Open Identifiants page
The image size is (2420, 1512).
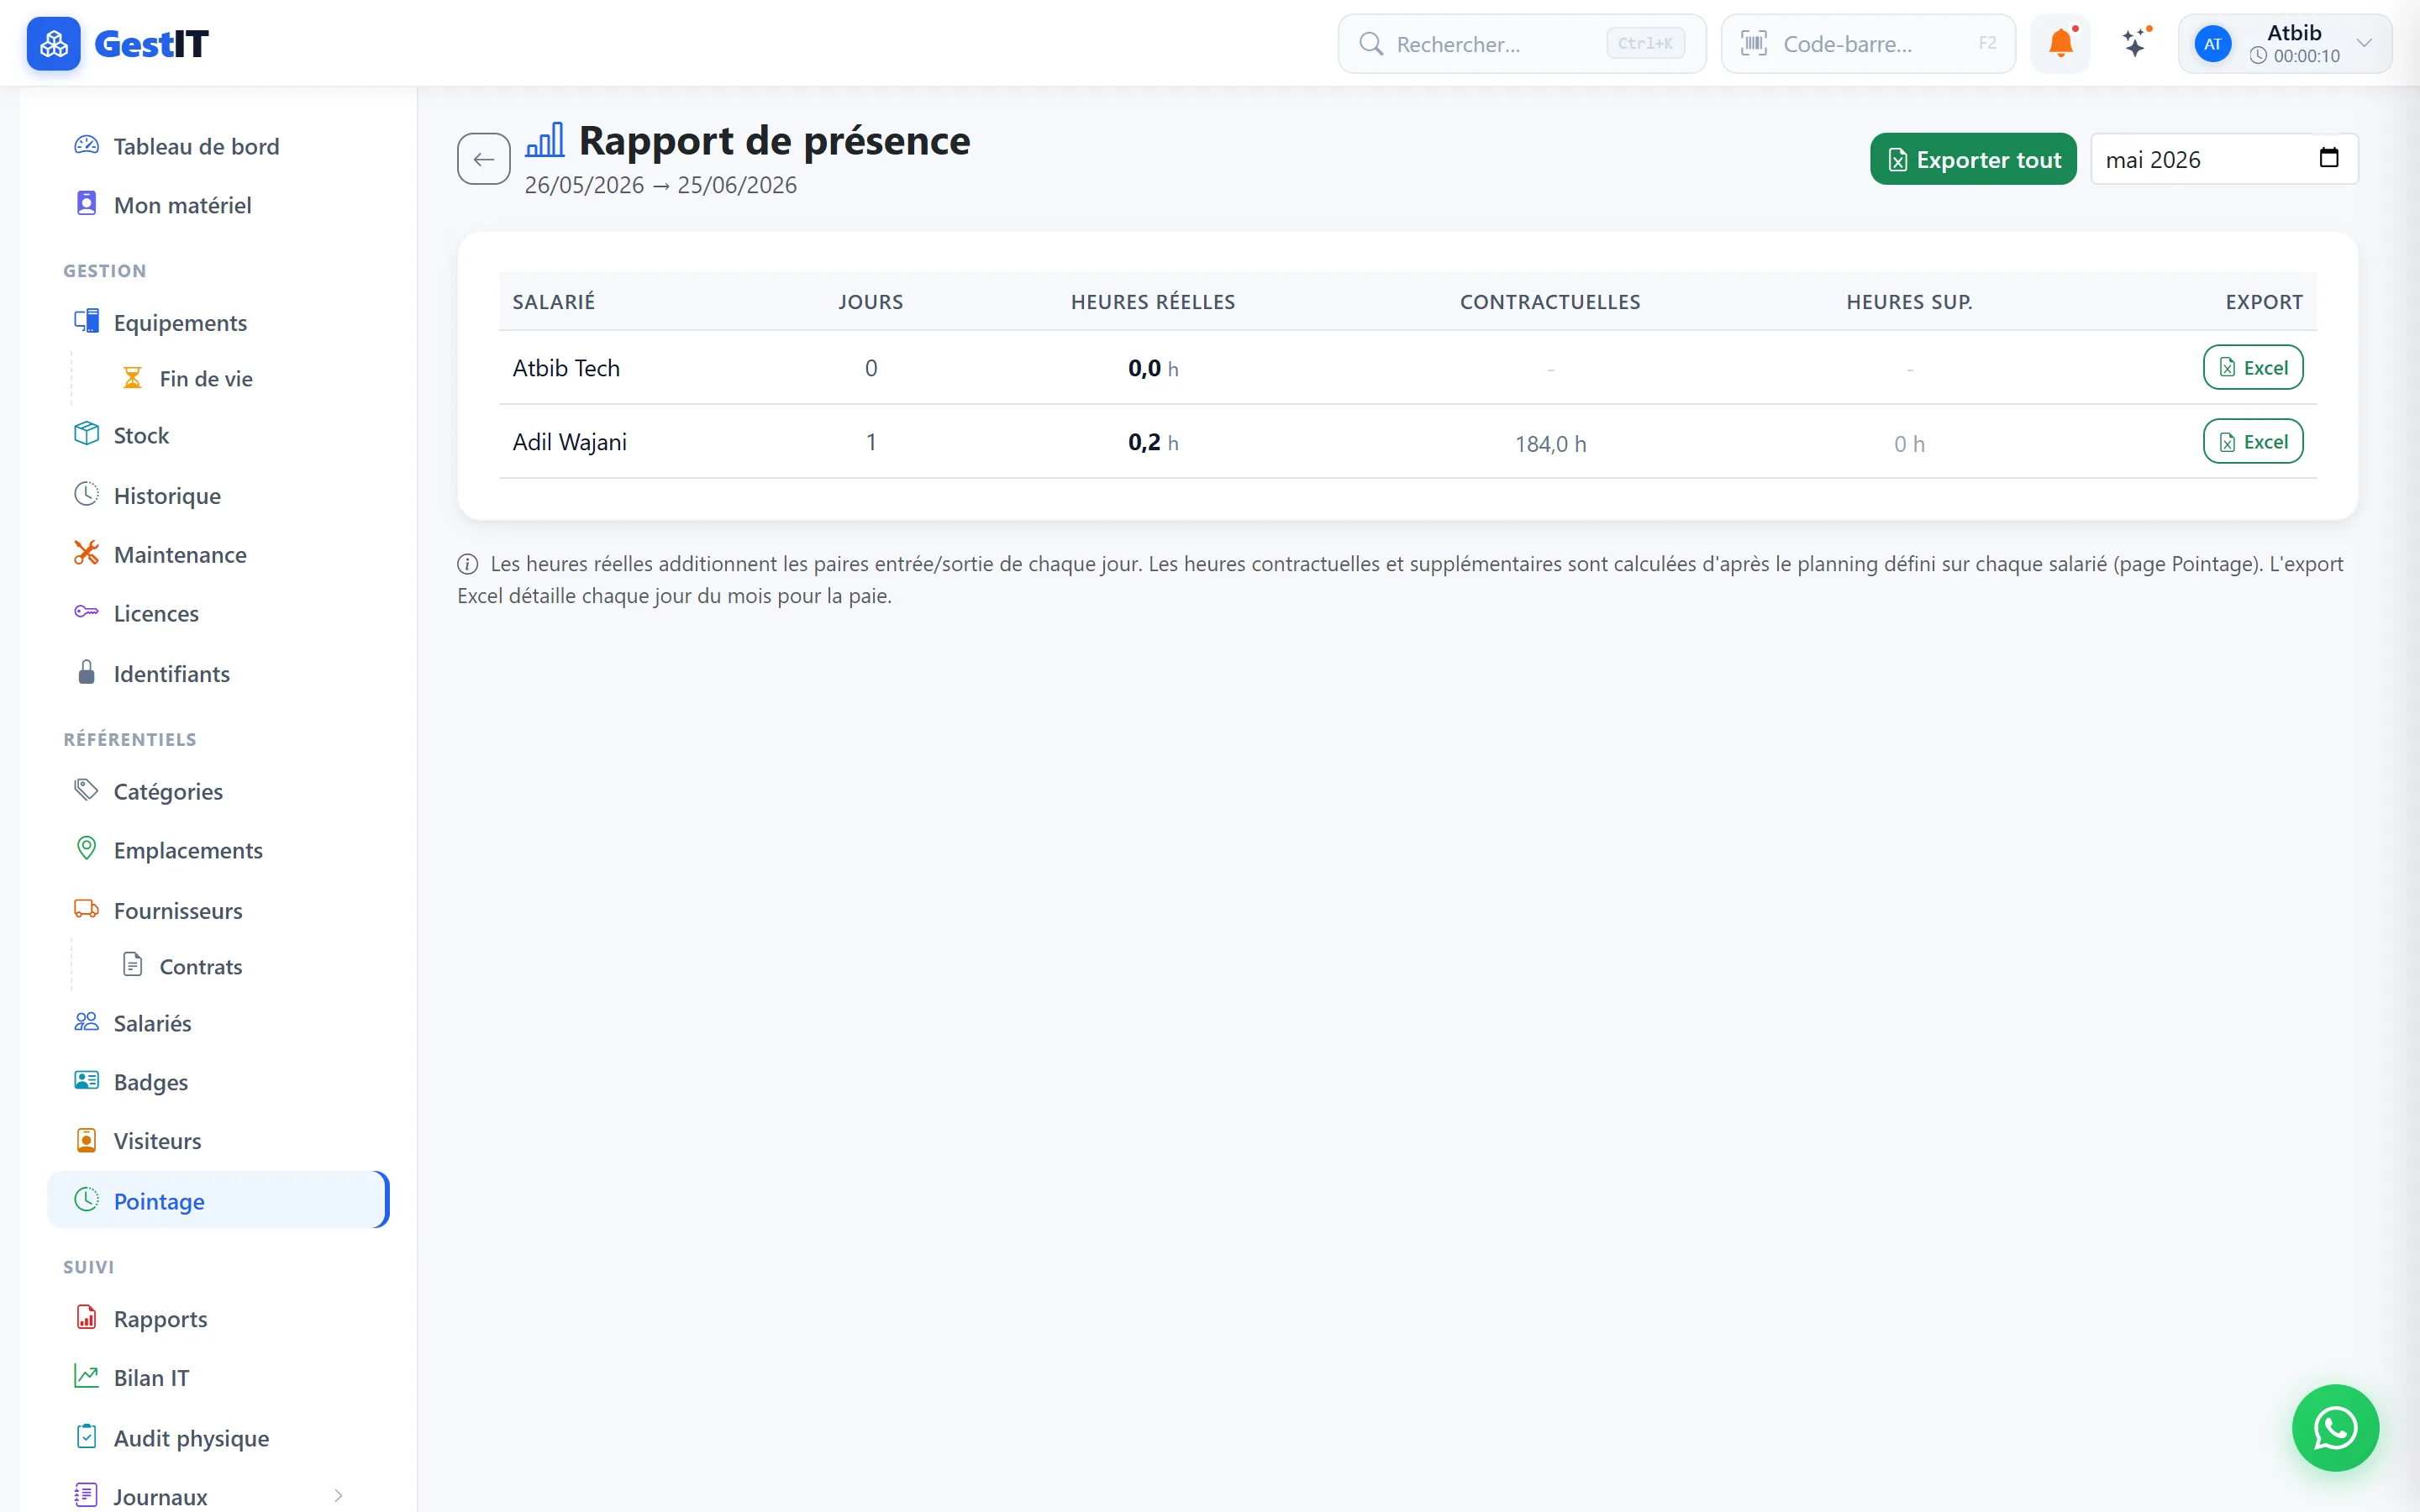[x=218, y=673]
